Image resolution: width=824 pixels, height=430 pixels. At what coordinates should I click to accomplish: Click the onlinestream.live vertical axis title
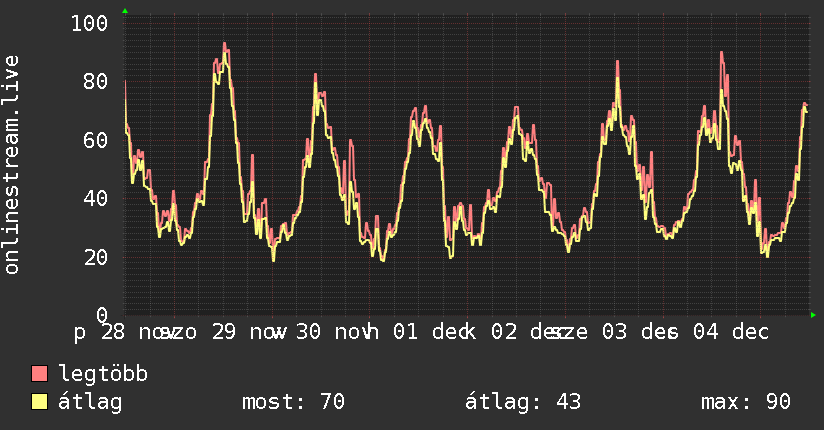pos(11,165)
